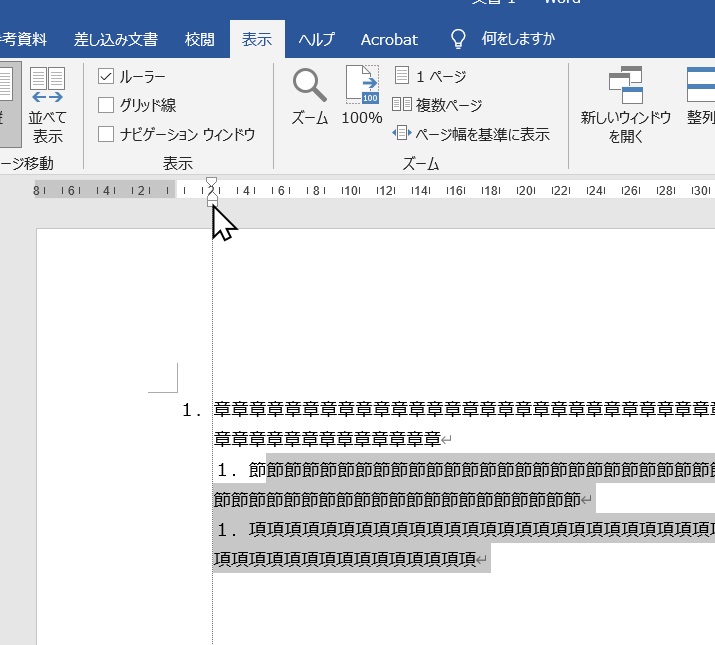Click the highlighted 項 line numbered 1

point(464,529)
